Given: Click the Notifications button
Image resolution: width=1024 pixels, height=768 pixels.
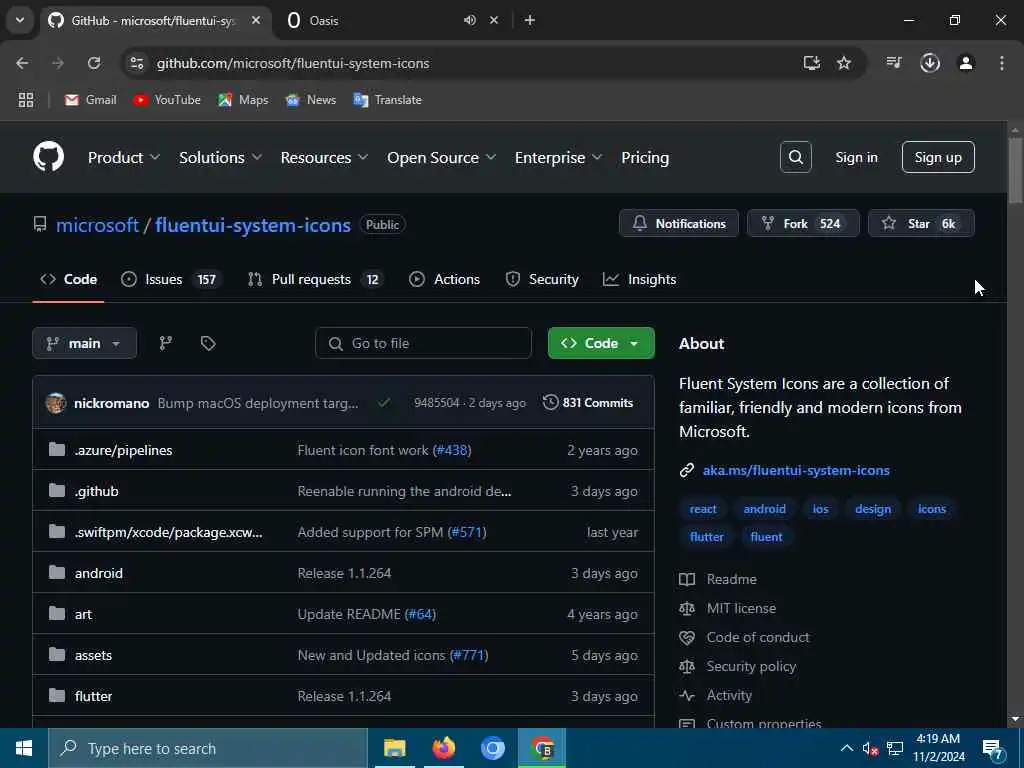Looking at the screenshot, I should [679, 223].
